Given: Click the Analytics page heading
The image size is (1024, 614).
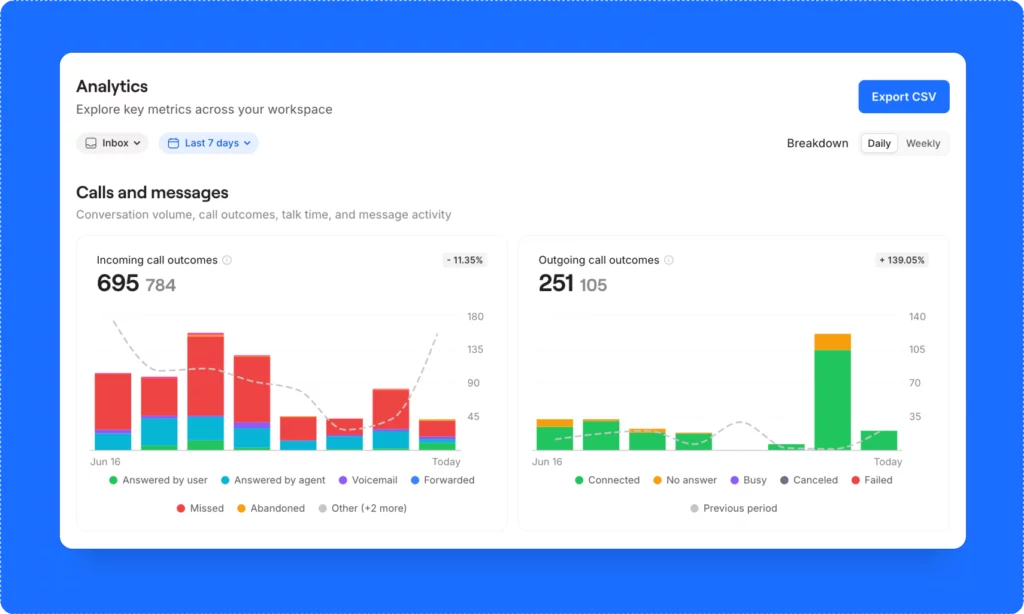Looking at the screenshot, I should point(112,86).
